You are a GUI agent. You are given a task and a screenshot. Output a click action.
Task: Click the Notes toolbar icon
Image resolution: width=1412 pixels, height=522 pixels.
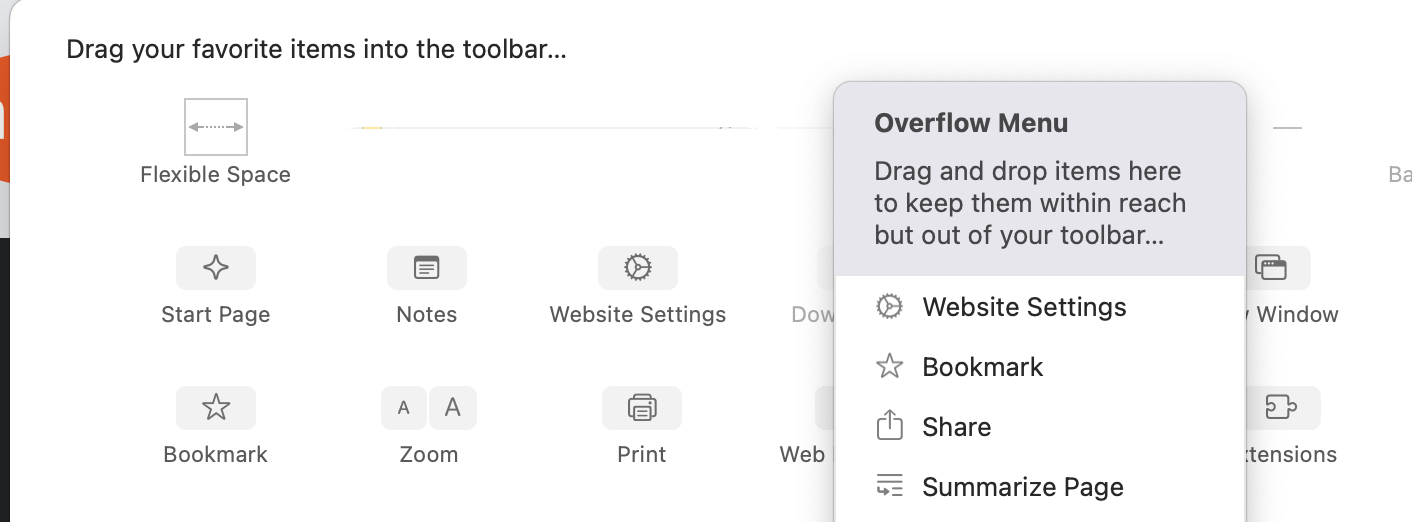427,268
